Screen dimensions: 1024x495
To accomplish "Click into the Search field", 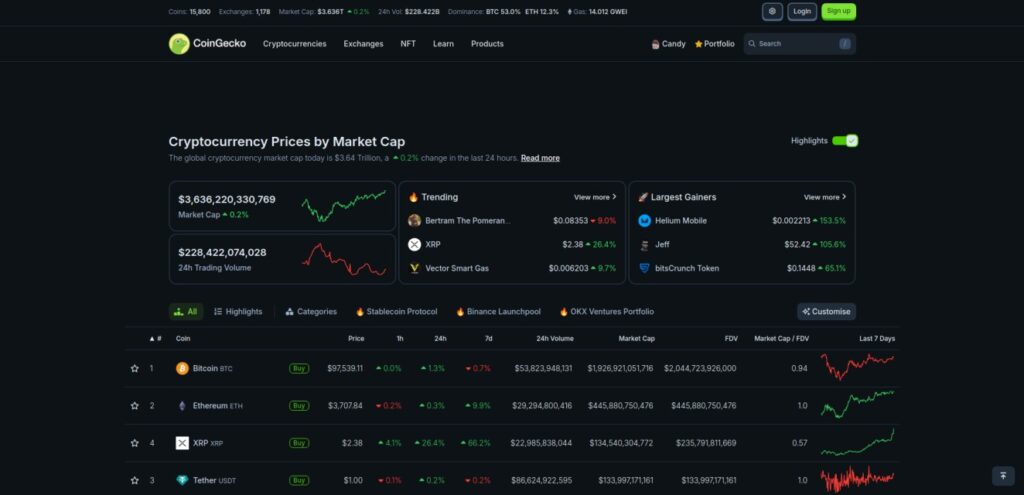I will coord(797,44).
